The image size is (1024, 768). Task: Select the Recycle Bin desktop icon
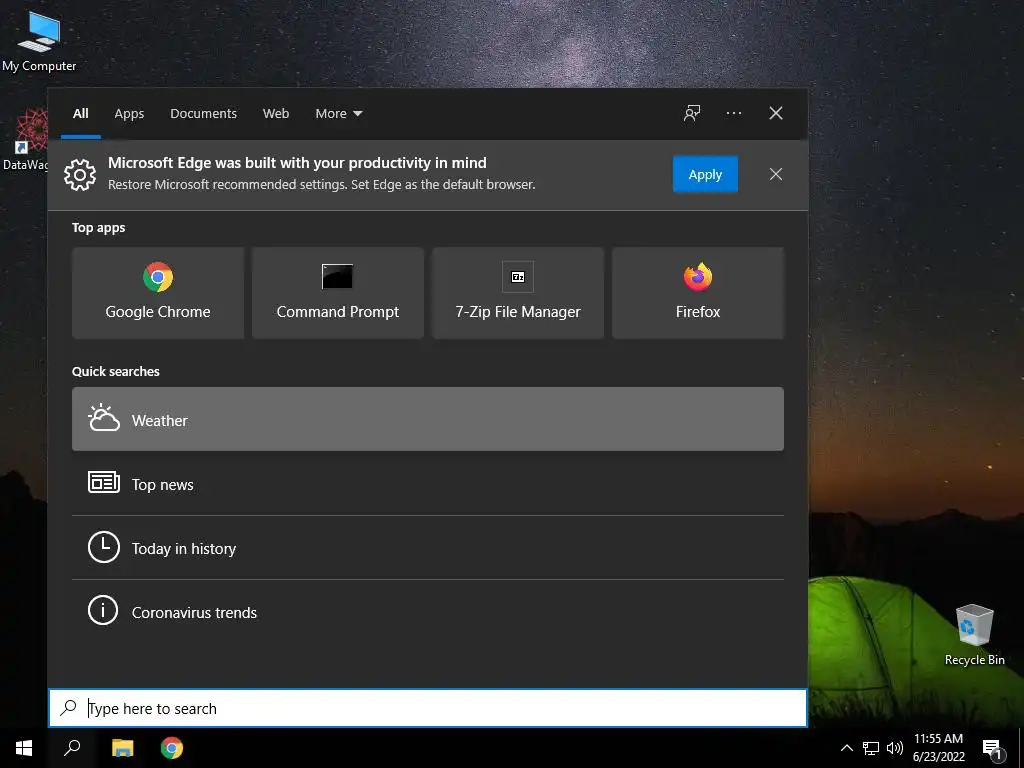974,634
